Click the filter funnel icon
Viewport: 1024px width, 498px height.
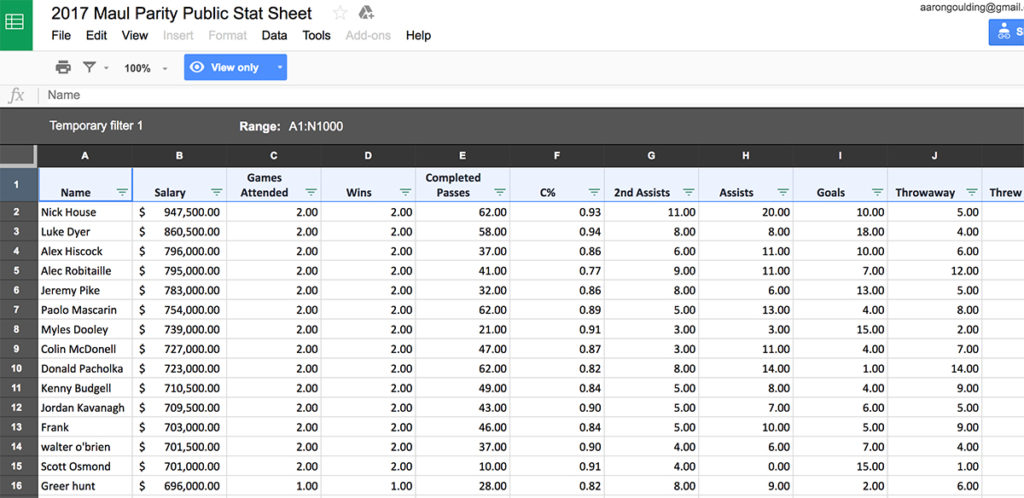coord(89,67)
